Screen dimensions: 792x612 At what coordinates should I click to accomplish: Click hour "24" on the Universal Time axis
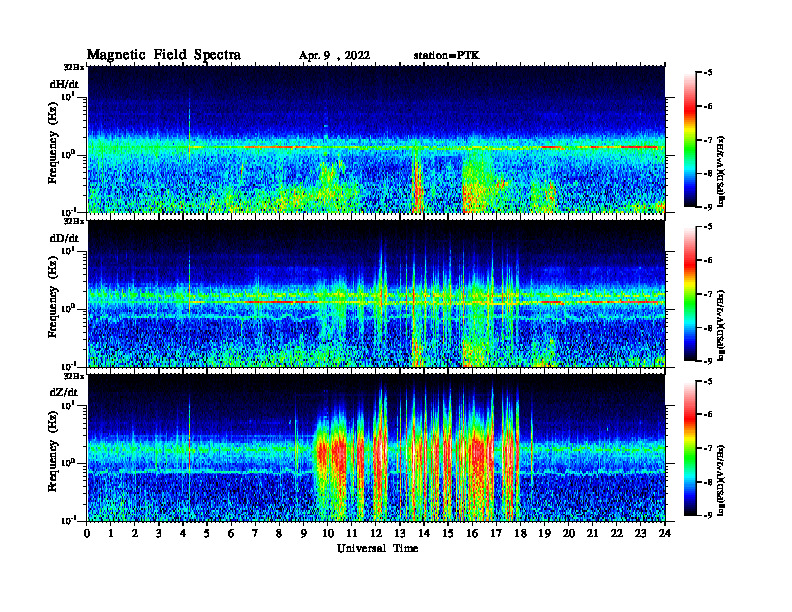click(665, 534)
